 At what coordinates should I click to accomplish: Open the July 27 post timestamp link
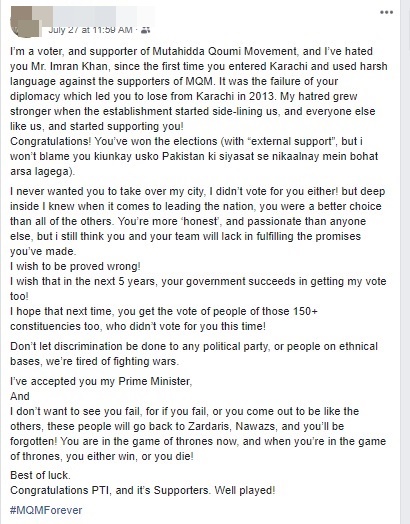pos(90,30)
